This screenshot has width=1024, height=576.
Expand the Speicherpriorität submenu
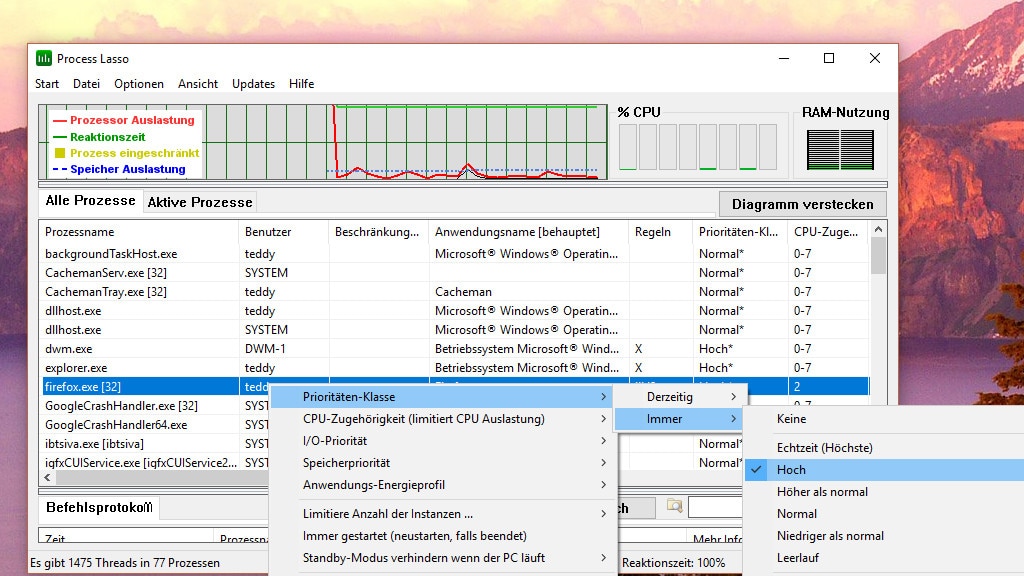[443, 462]
